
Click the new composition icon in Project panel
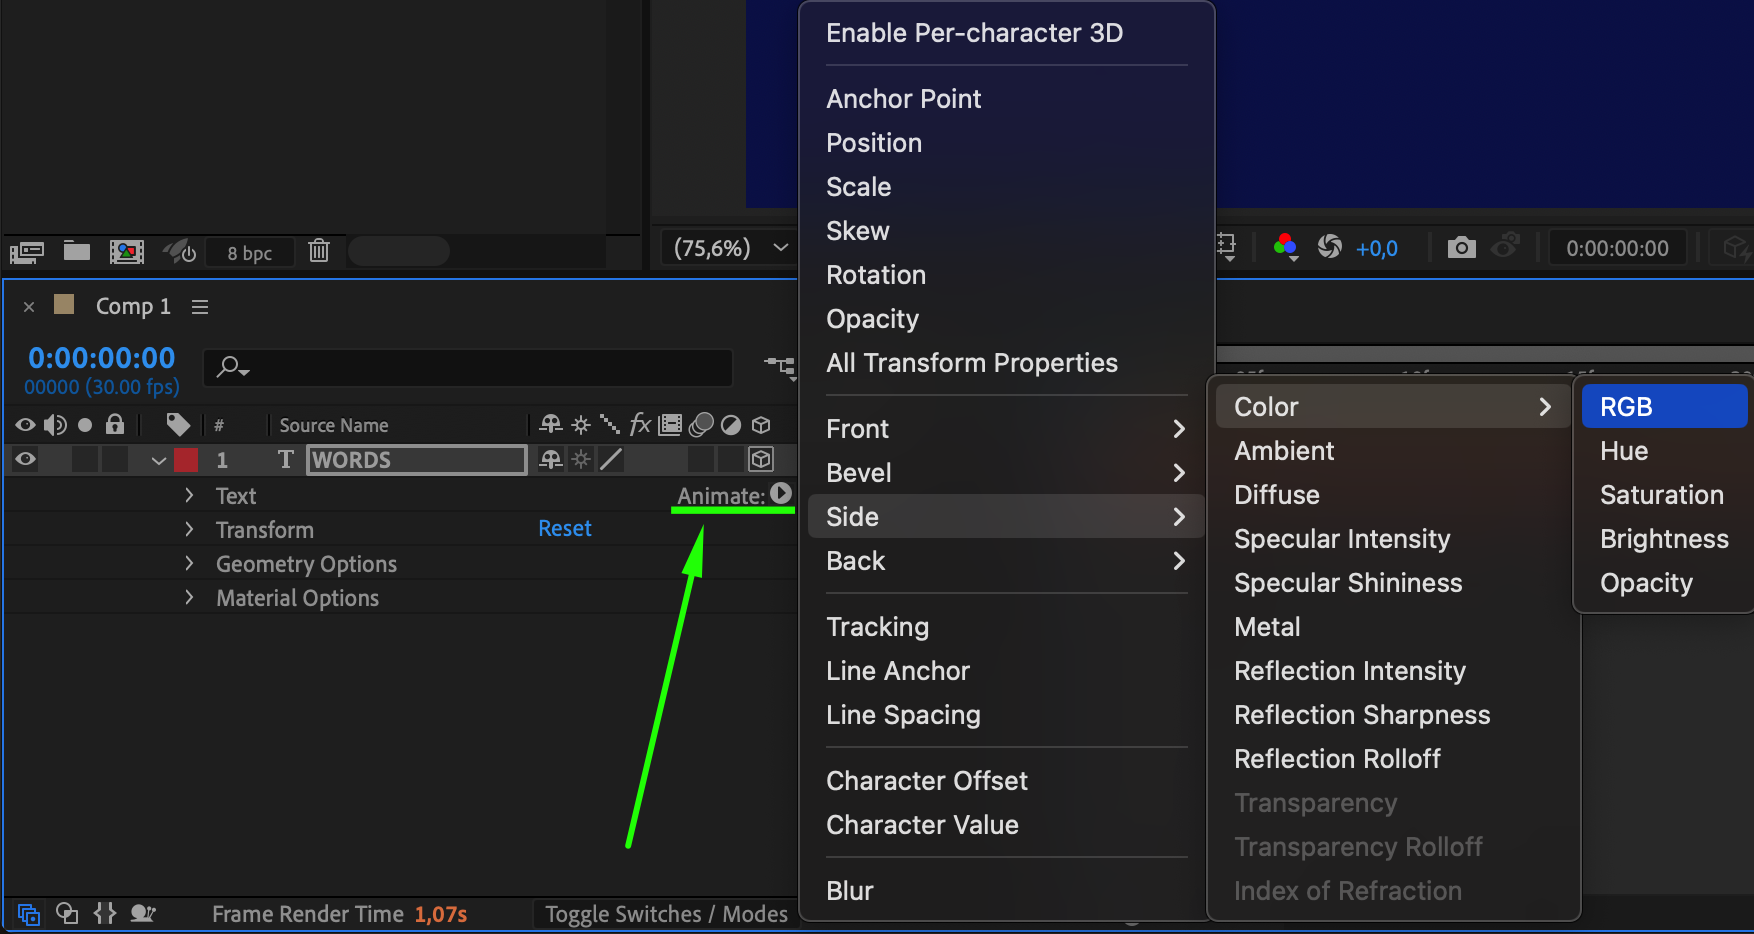(127, 251)
